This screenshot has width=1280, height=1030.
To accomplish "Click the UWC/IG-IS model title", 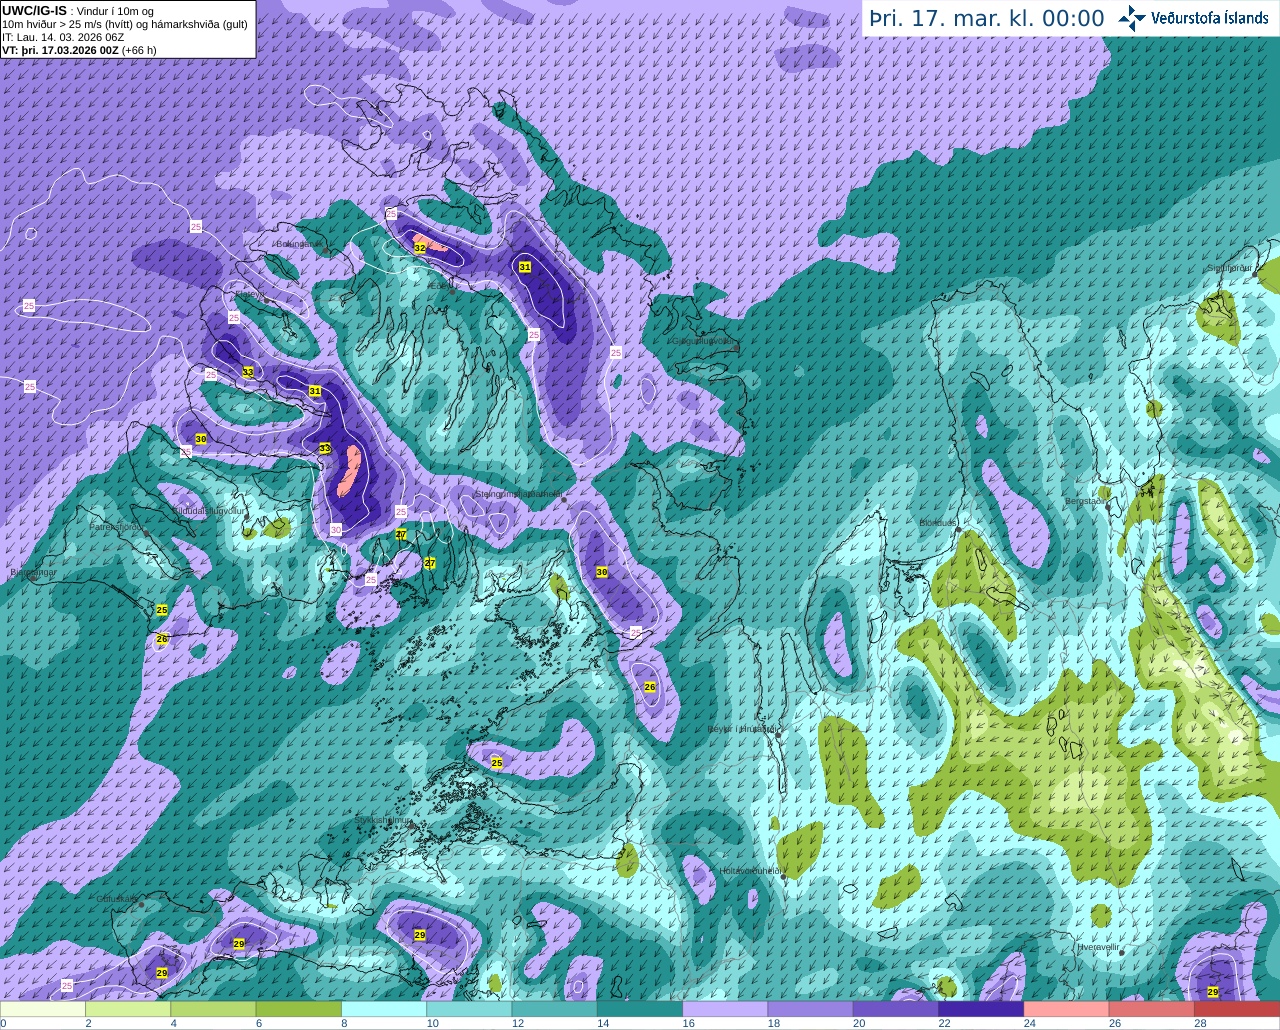I will (x=34, y=10).
